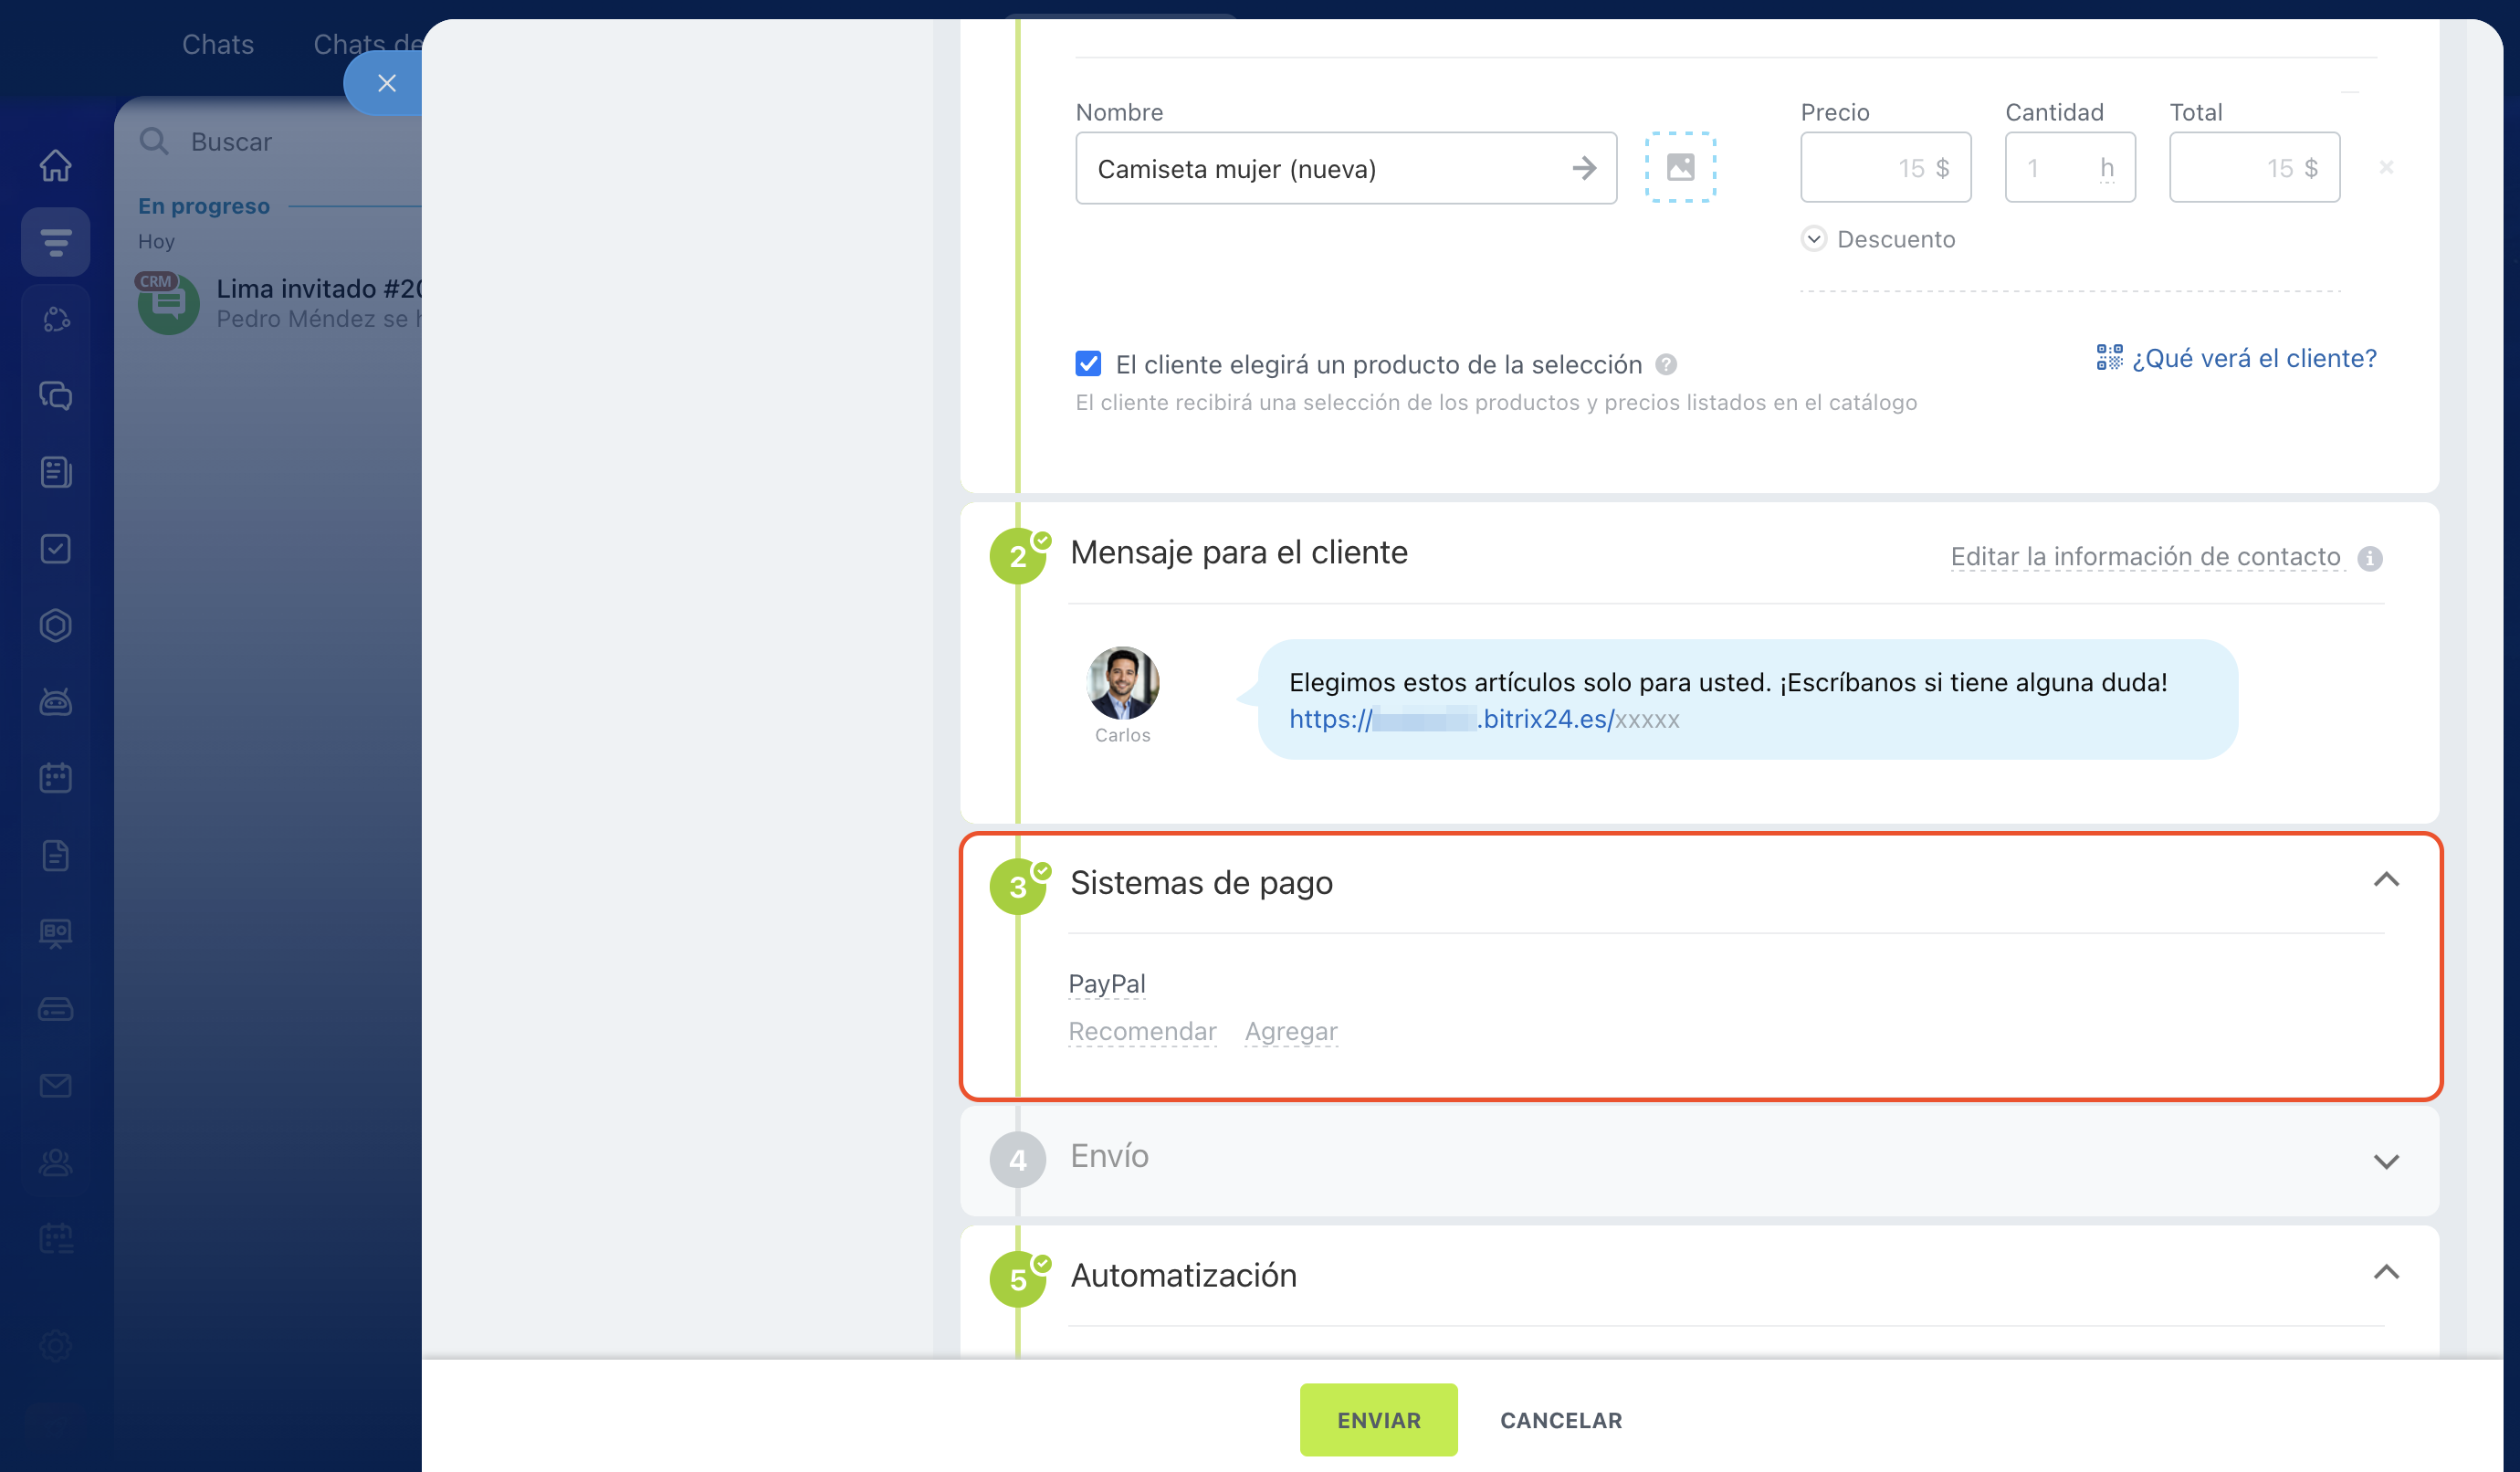The width and height of the screenshot is (2520, 1472).
Task: Click Agregar under payment systems
Action: pyautogui.click(x=1290, y=1031)
